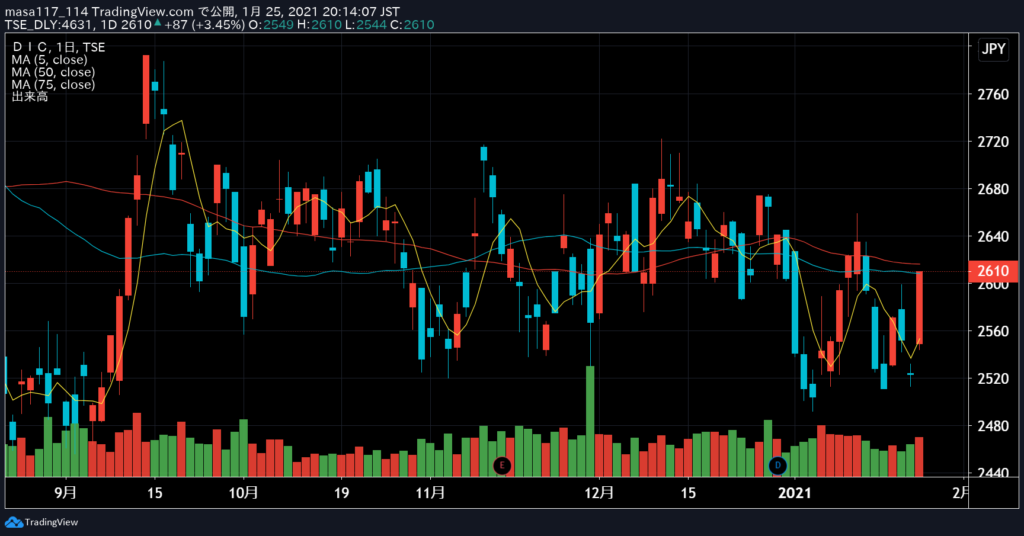Select the MA (5, close) indicator label

50,59
